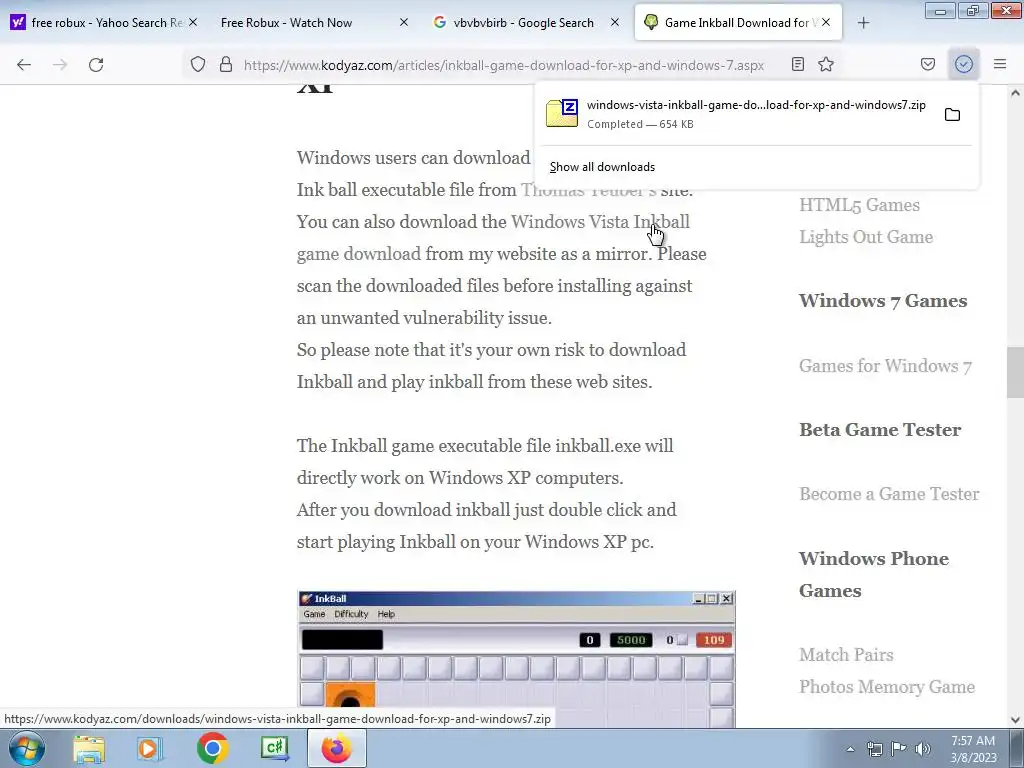Reload the current page
The width and height of the screenshot is (1024, 768).
[96, 65]
